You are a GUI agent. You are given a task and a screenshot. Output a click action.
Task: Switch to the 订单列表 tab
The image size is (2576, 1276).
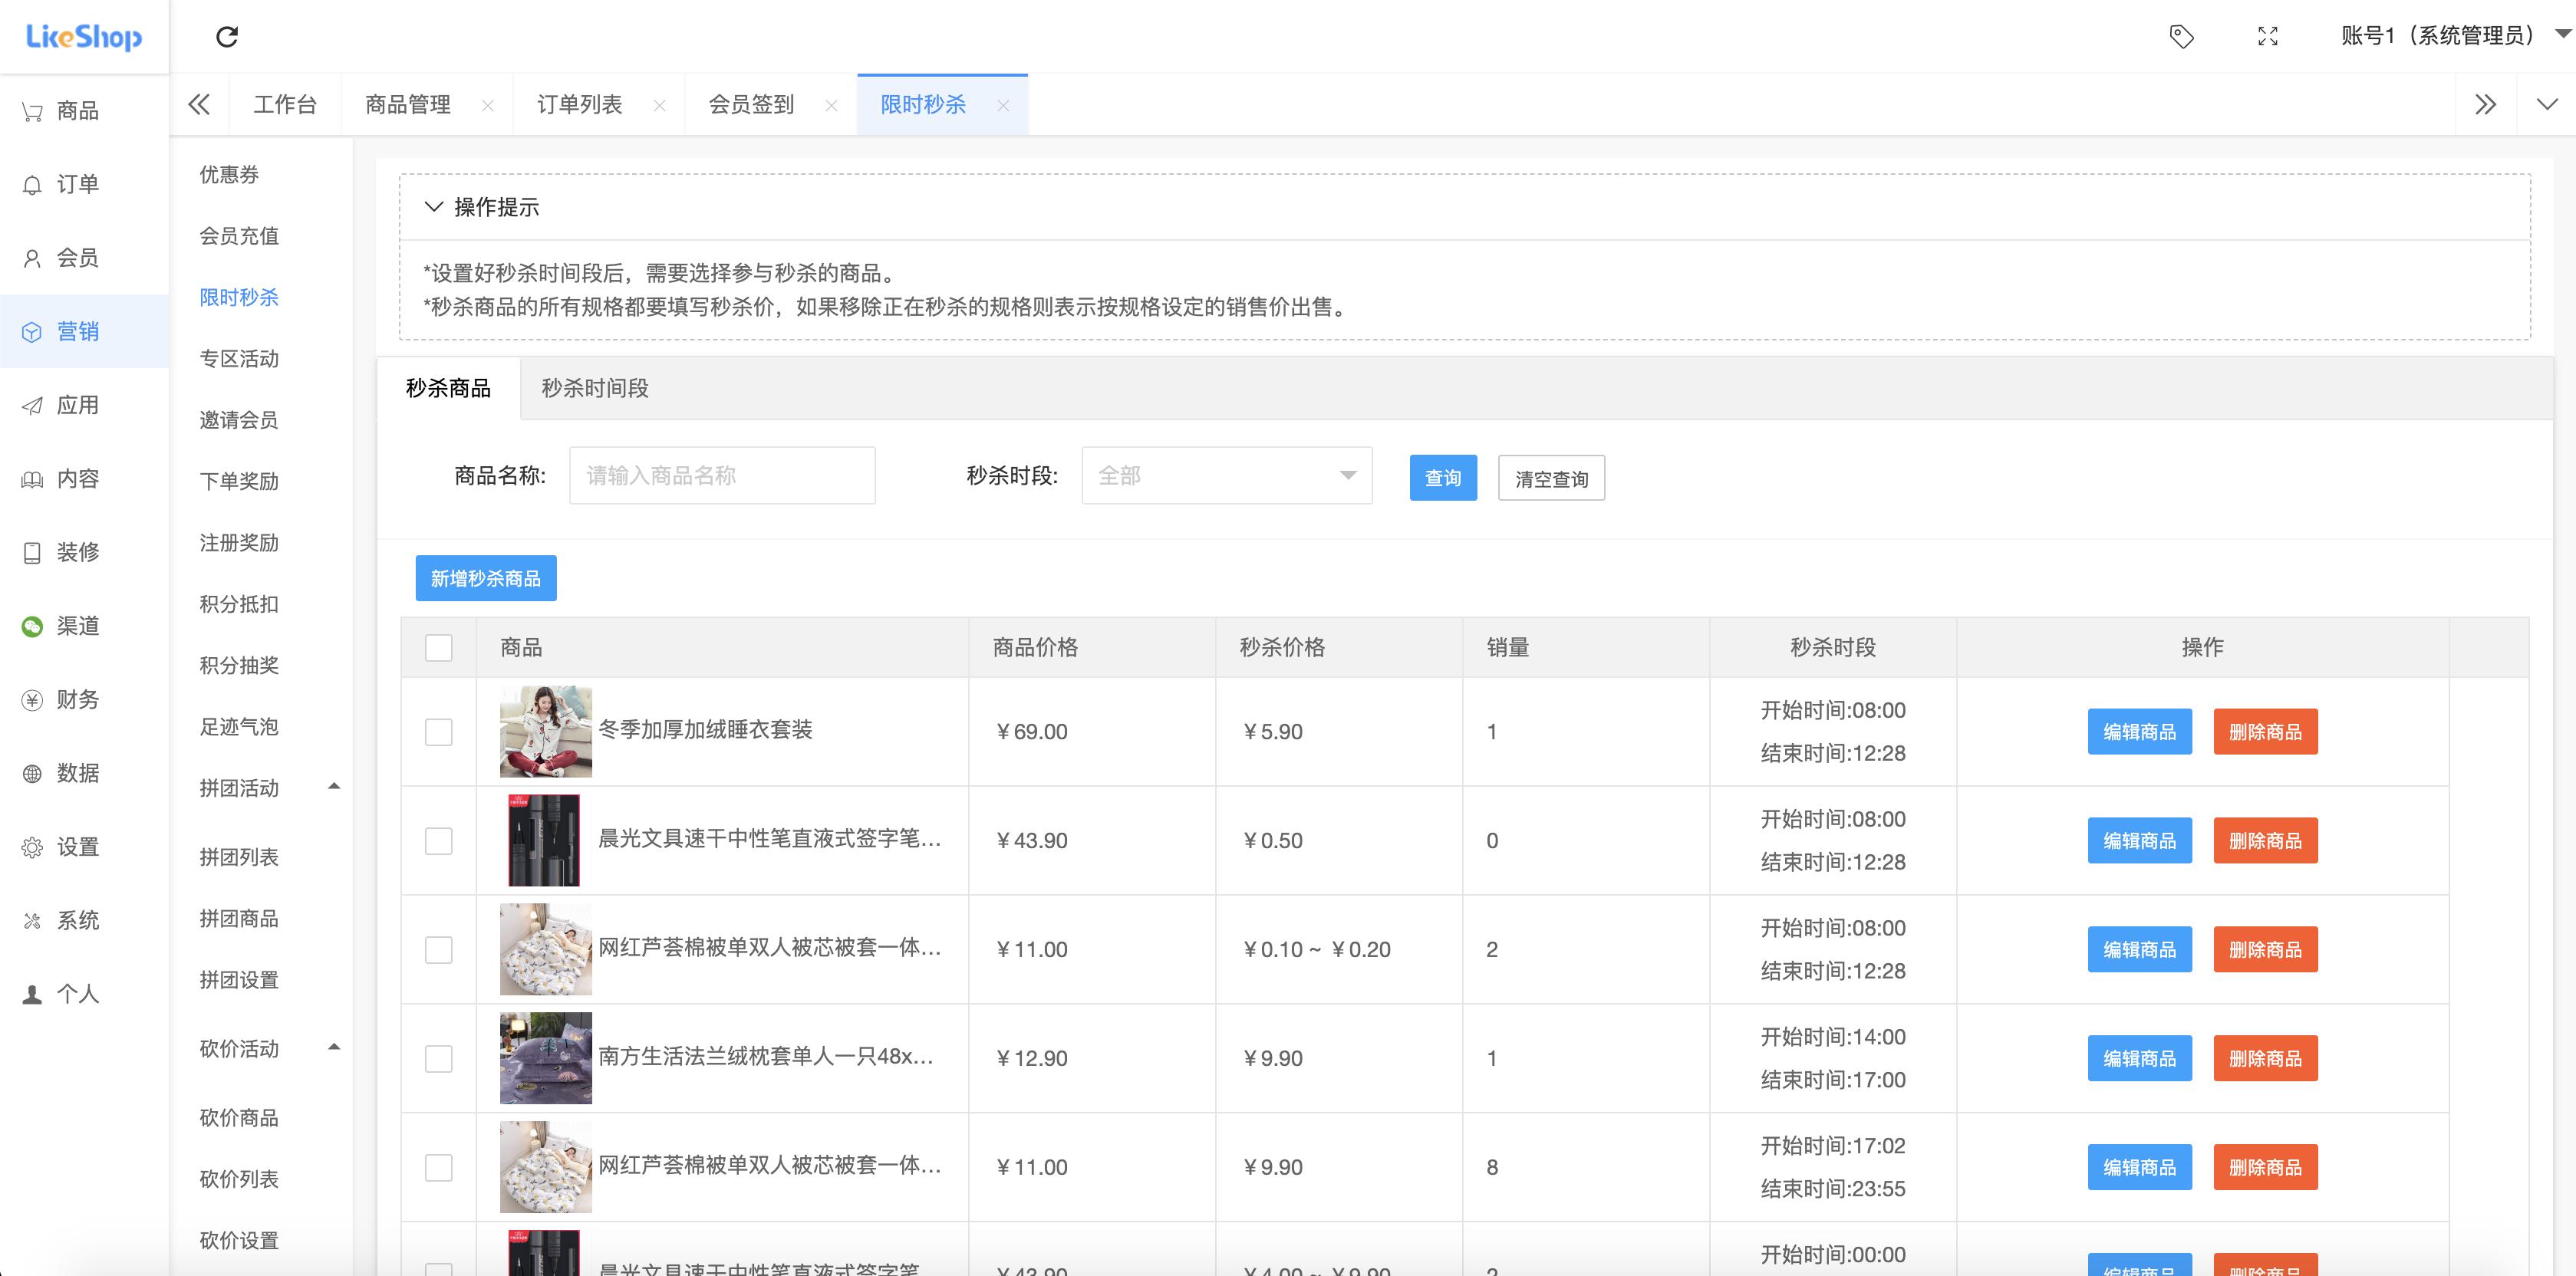578,103
